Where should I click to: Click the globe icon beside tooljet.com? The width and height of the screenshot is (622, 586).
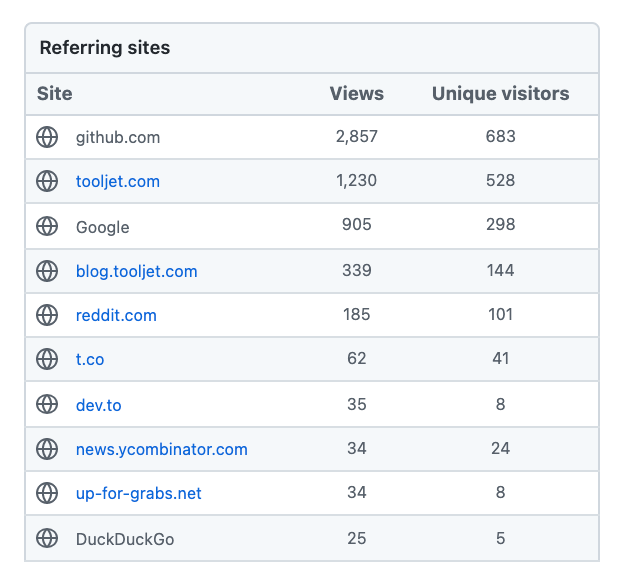47,181
